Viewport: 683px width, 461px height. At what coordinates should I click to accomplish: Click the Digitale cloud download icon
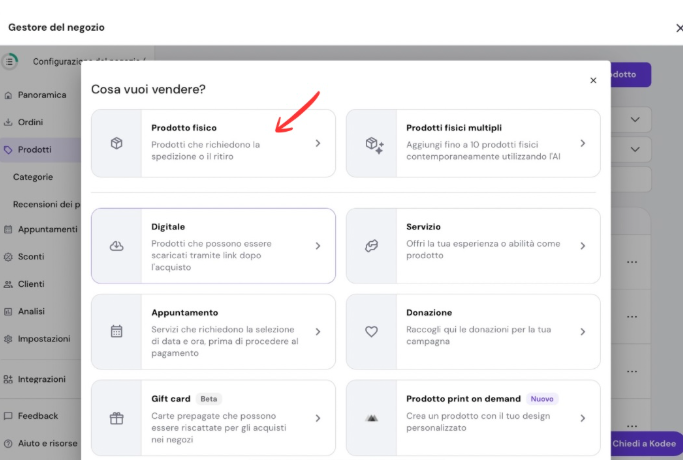tap(116, 246)
